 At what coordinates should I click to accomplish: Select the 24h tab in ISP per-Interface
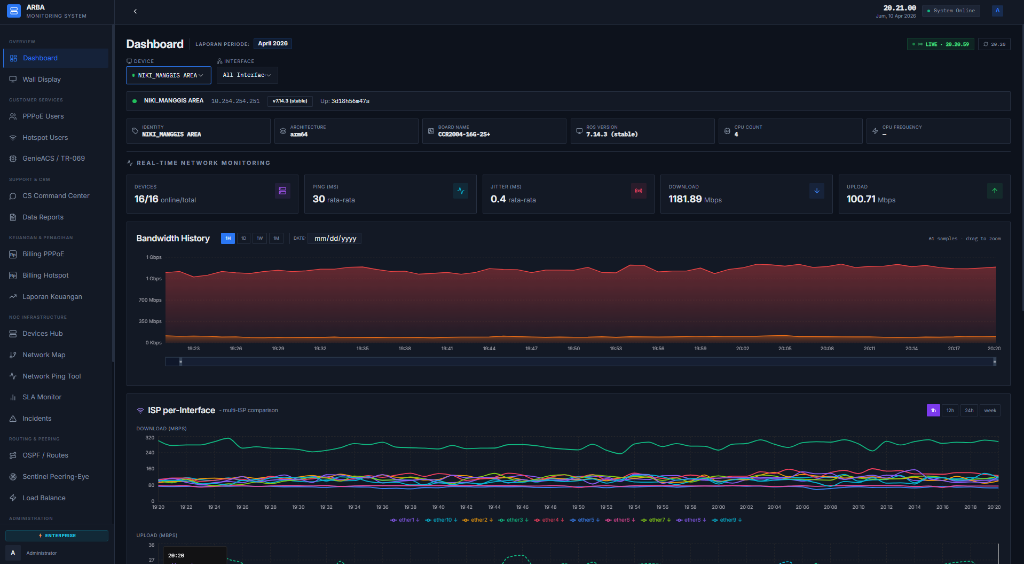click(x=969, y=411)
